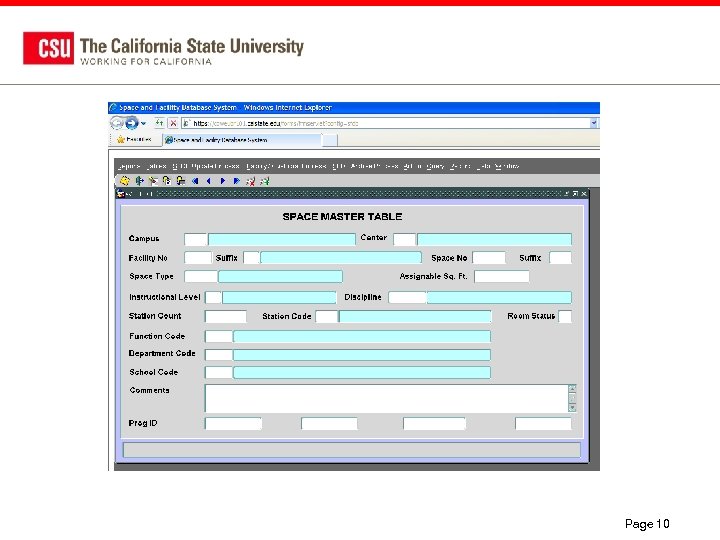Click the Discipline code input field

tap(408, 297)
